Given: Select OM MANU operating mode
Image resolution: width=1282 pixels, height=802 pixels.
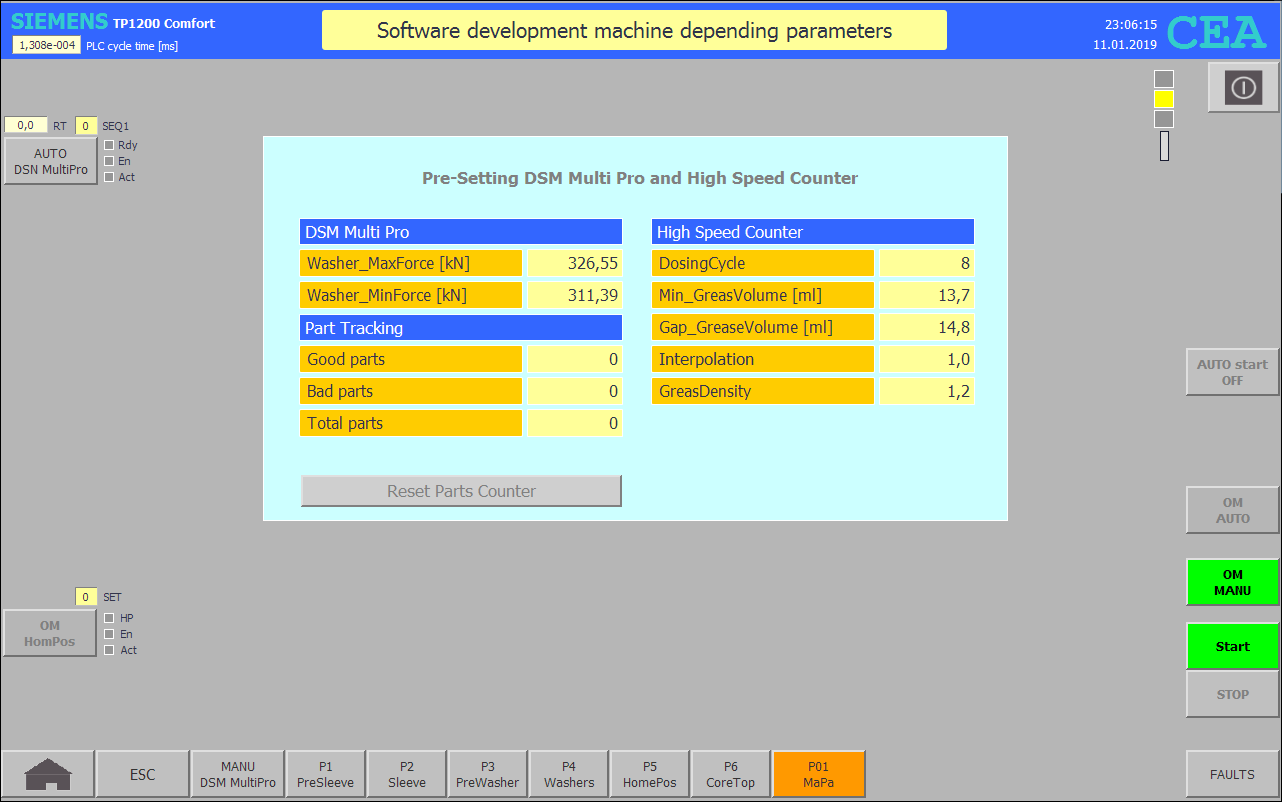Looking at the screenshot, I should pos(1232,582).
